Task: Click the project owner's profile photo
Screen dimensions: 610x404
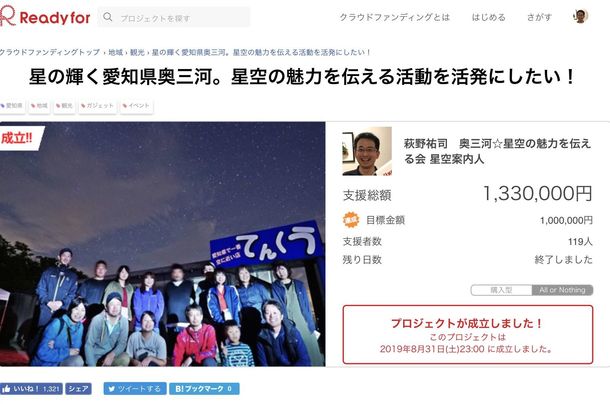Action: 367,151
